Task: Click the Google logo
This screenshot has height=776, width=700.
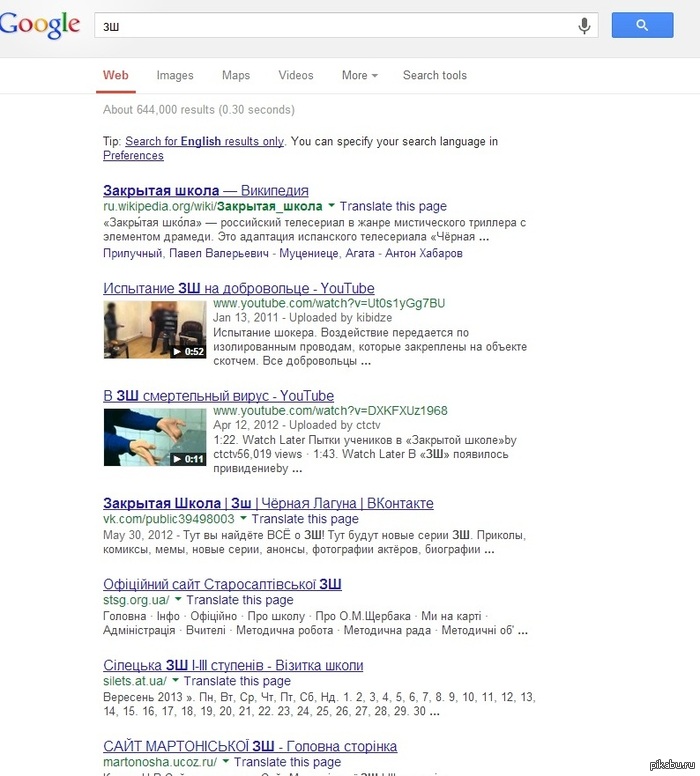Action: [x=40, y=24]
